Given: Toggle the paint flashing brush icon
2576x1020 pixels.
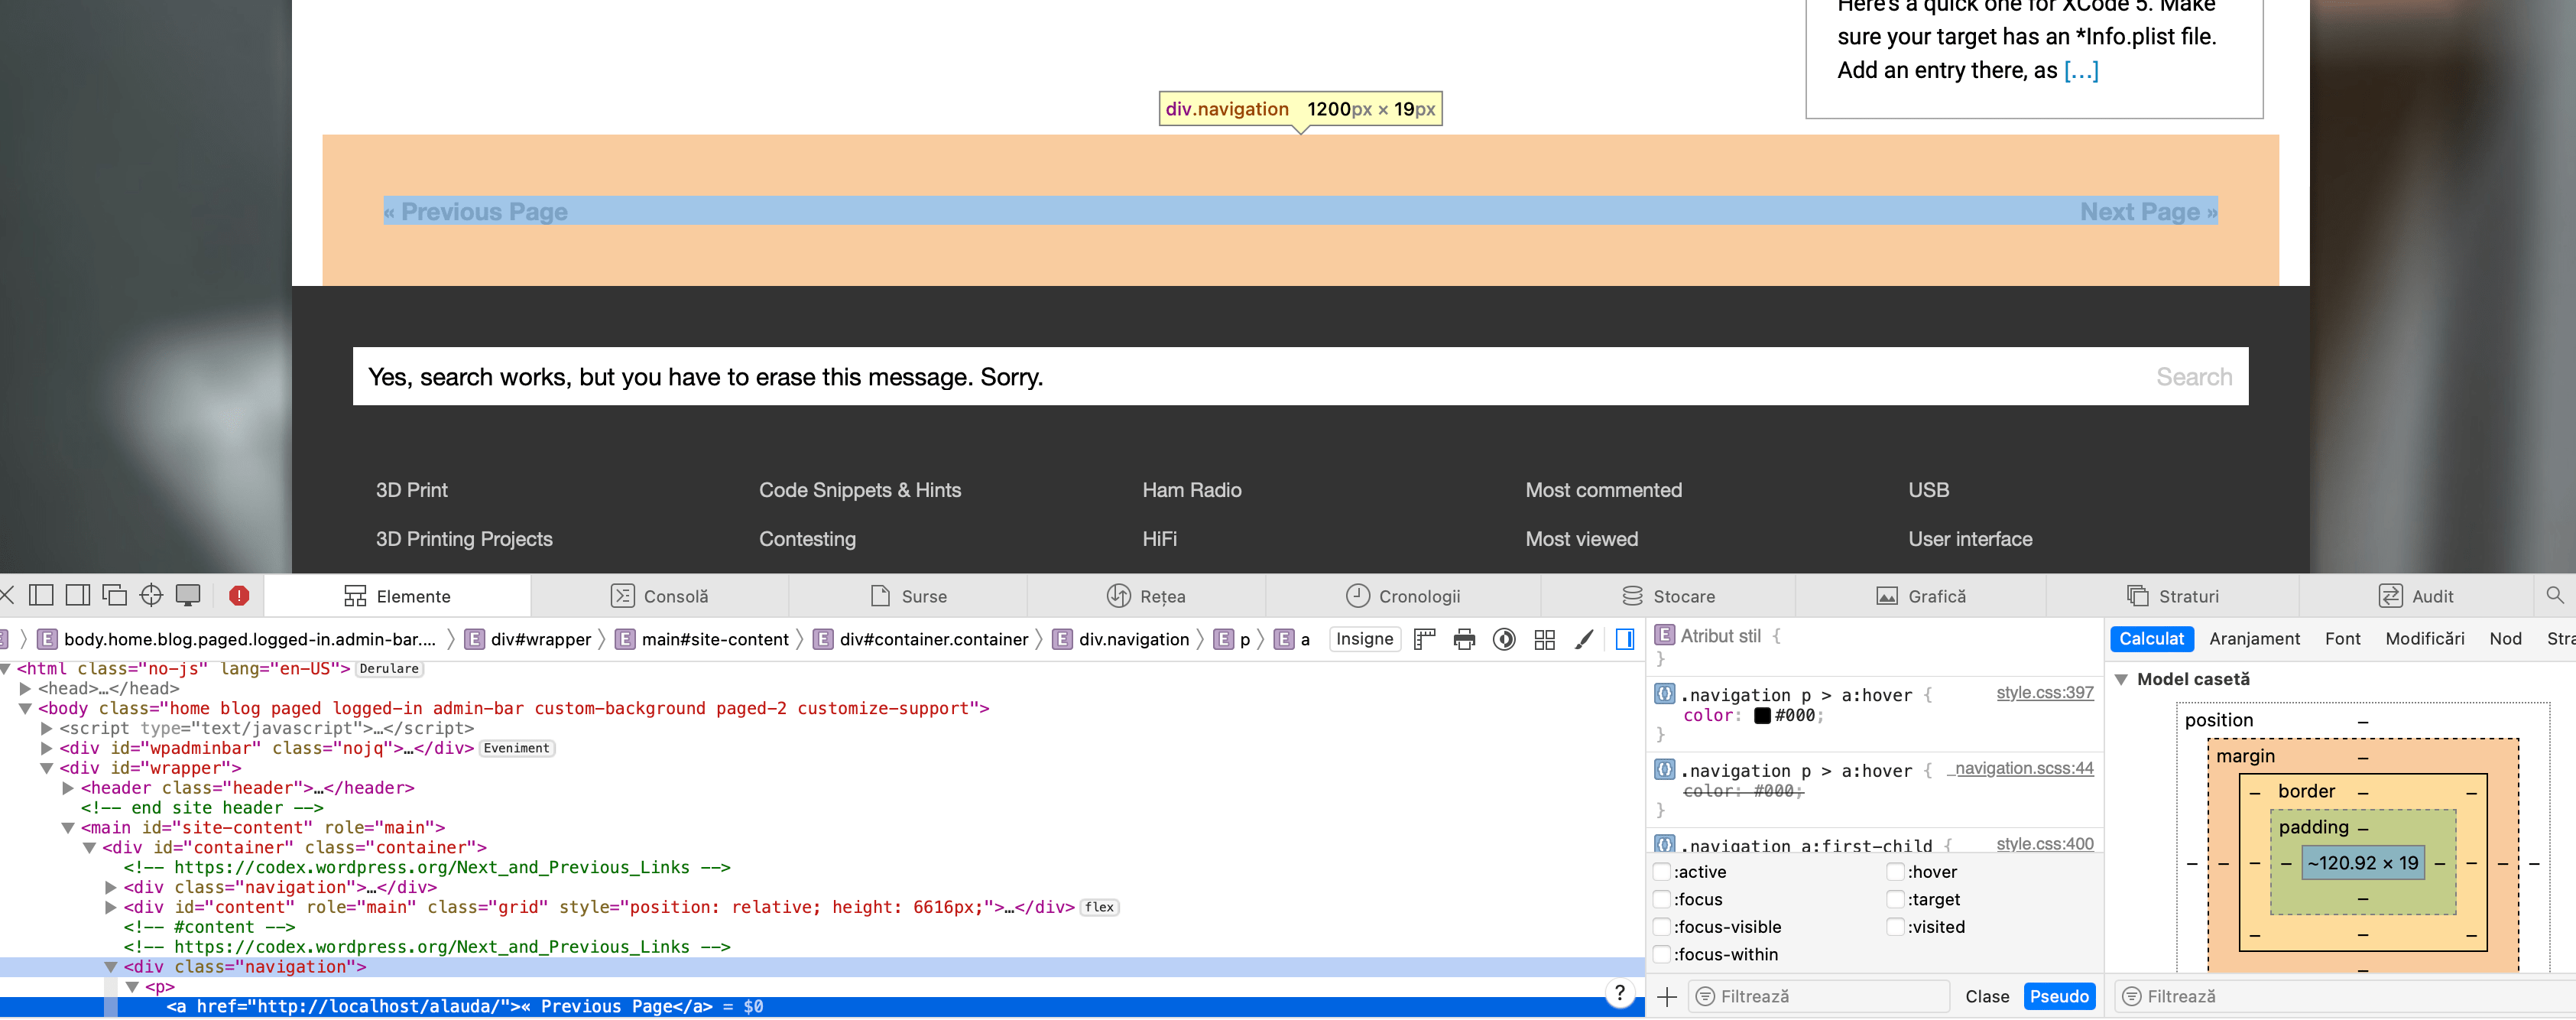Looking at the screenshot, I should pyautogui.click(x=1584, y=639).
